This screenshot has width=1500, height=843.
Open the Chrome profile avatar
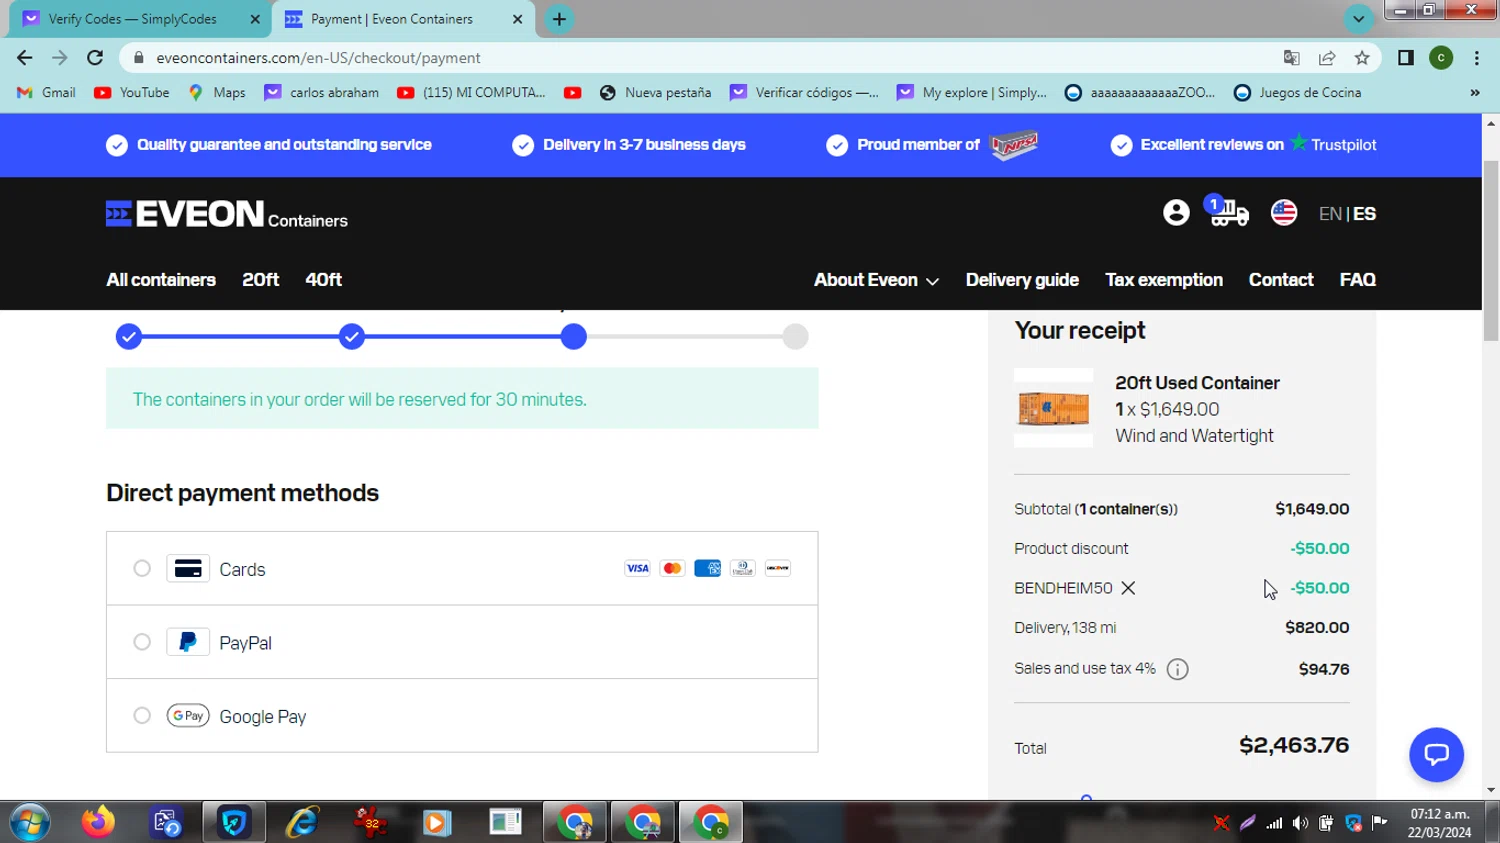coord(1441,58)
